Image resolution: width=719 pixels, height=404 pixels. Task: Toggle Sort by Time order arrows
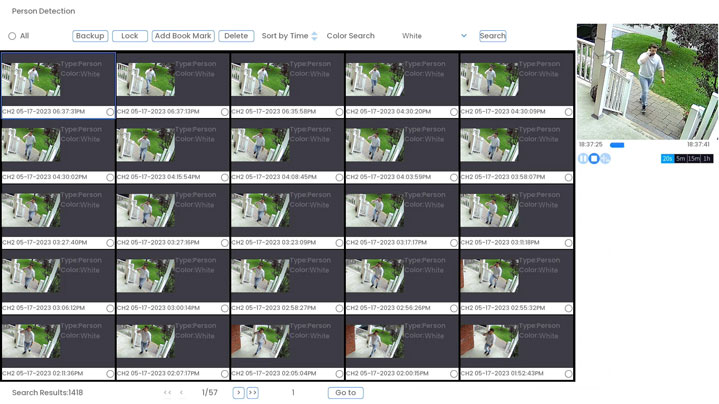click(314, 36)
